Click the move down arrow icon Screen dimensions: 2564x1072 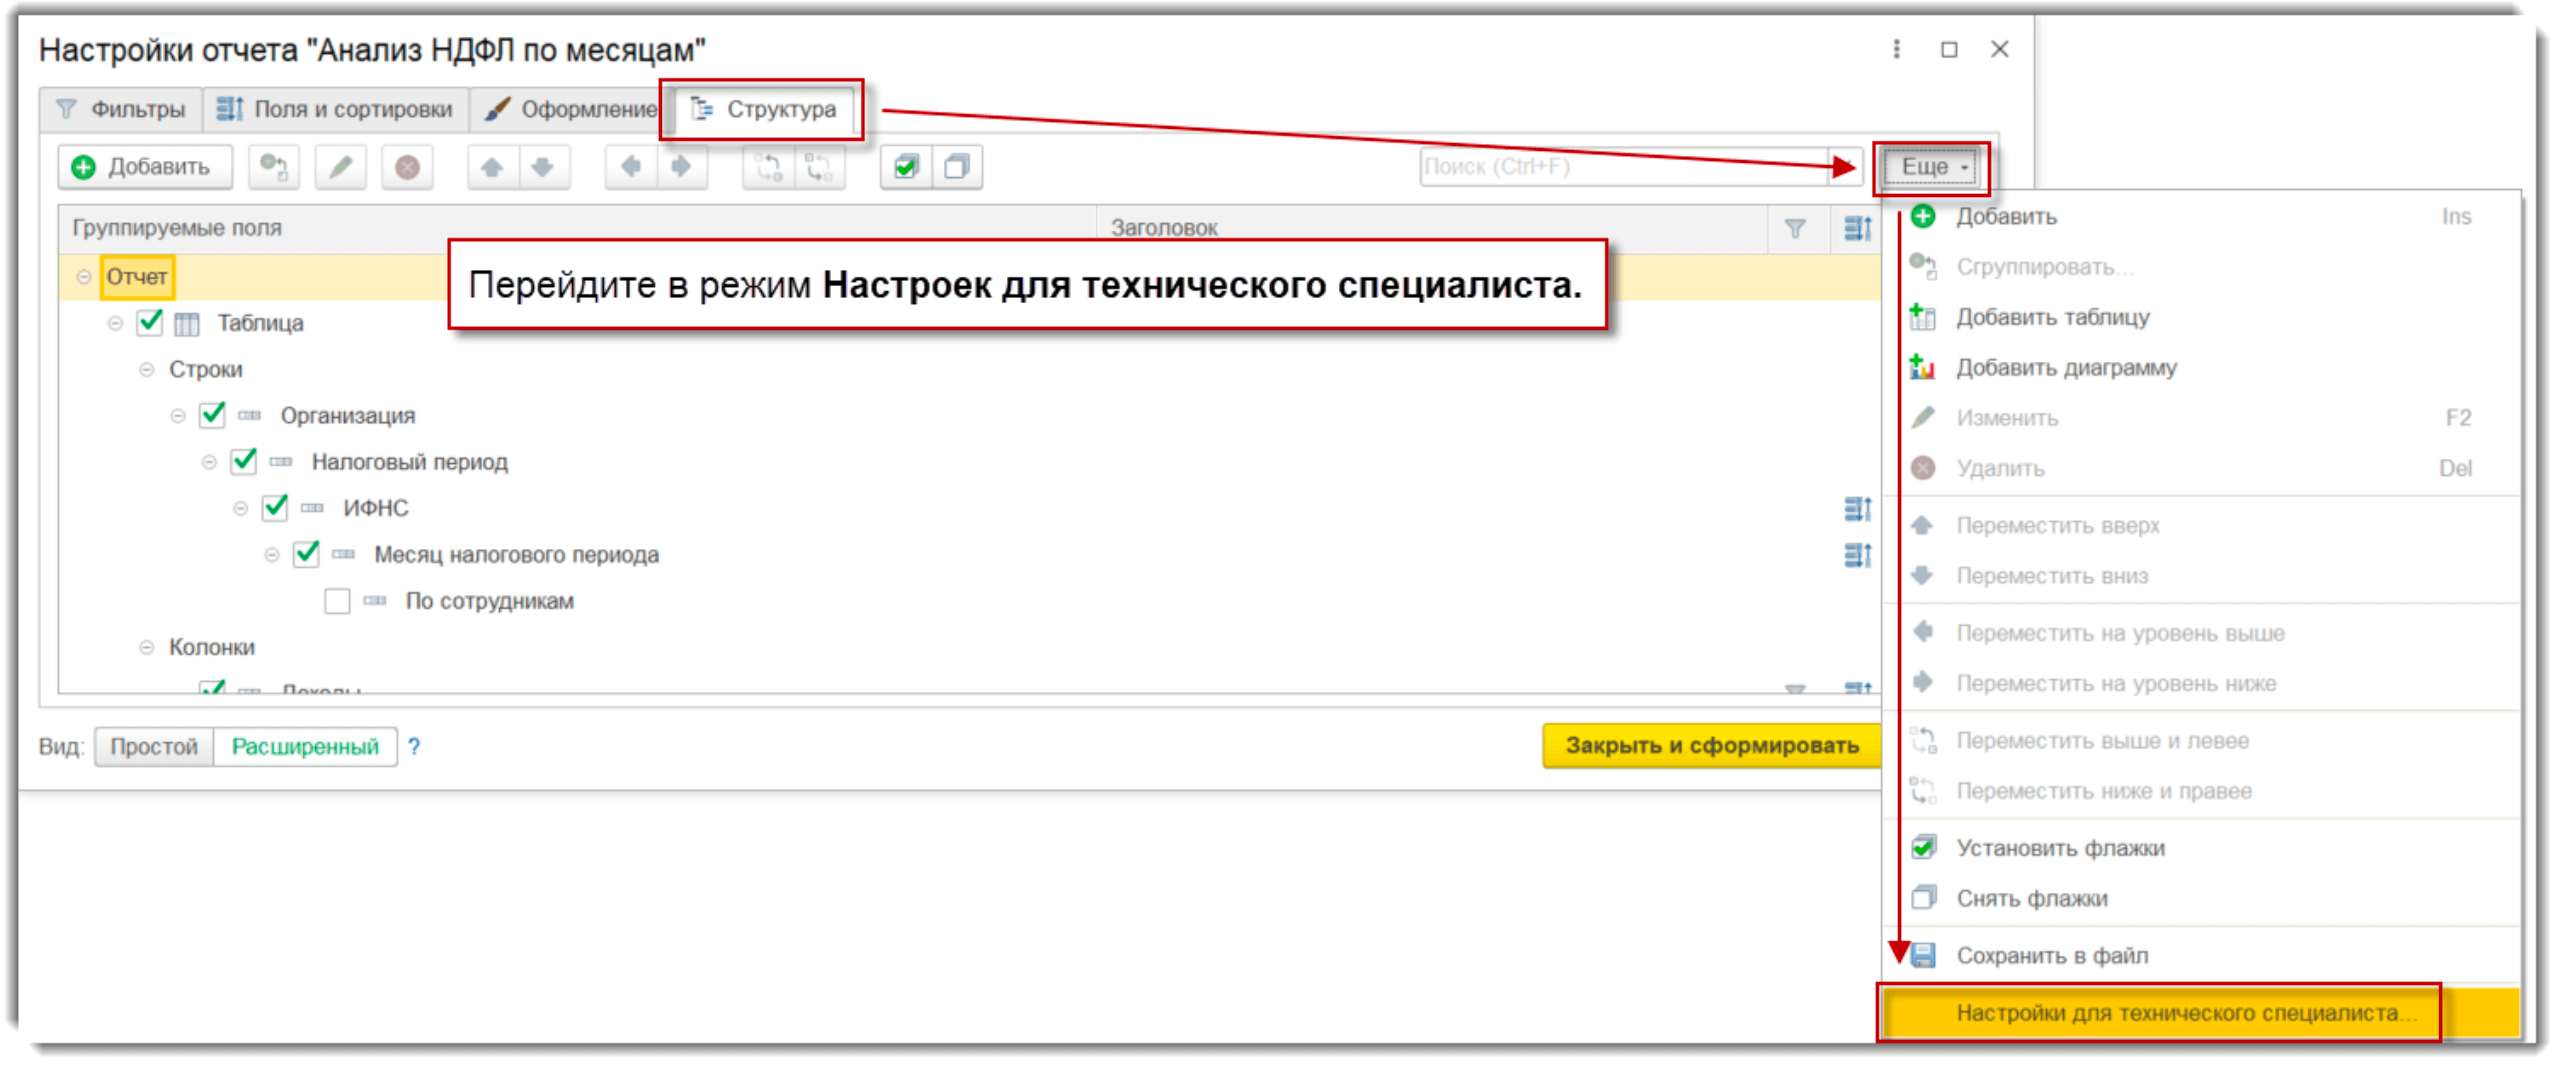tap(543, 167)
